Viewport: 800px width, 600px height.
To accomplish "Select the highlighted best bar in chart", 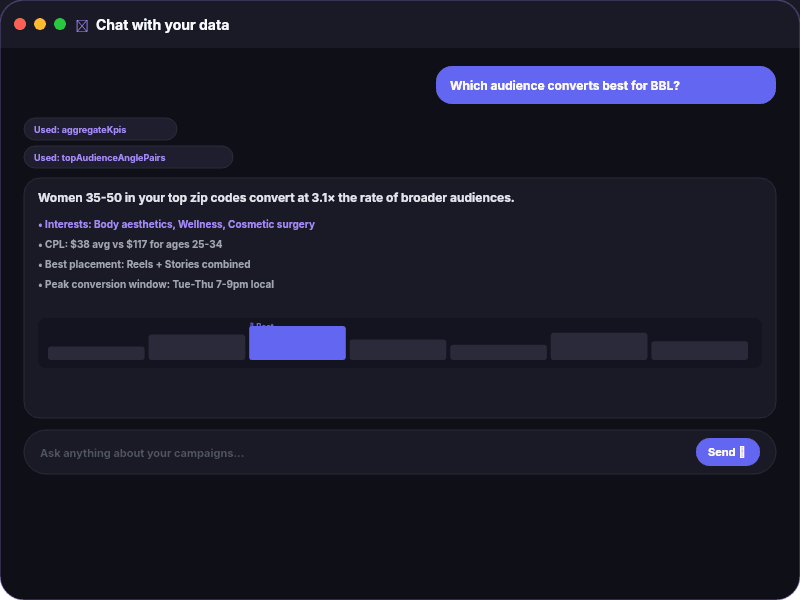I will (297, 343).
